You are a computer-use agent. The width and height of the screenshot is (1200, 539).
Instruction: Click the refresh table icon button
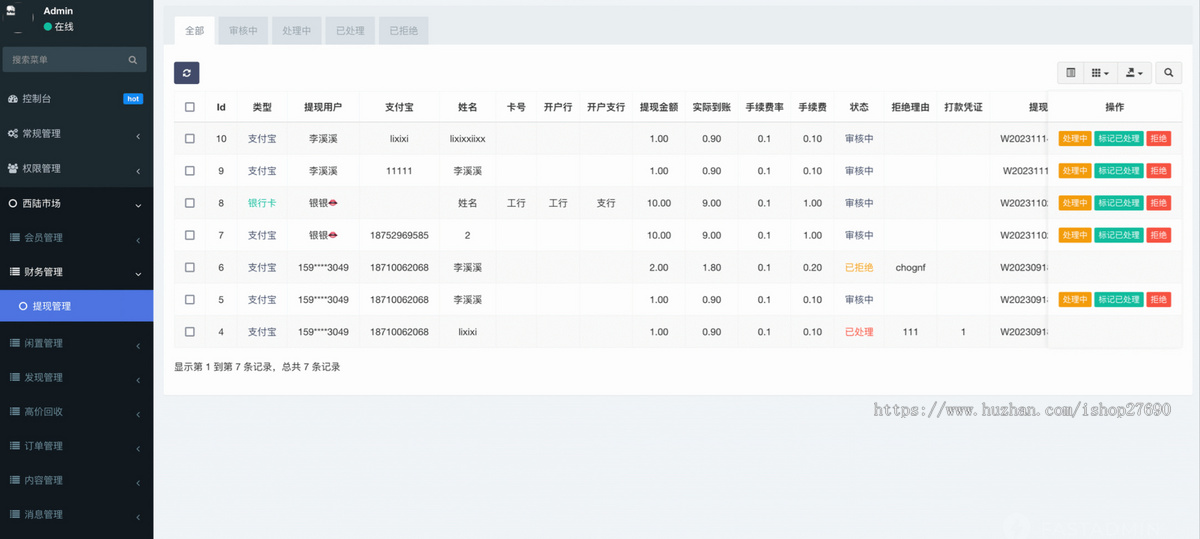click(186, 73)
